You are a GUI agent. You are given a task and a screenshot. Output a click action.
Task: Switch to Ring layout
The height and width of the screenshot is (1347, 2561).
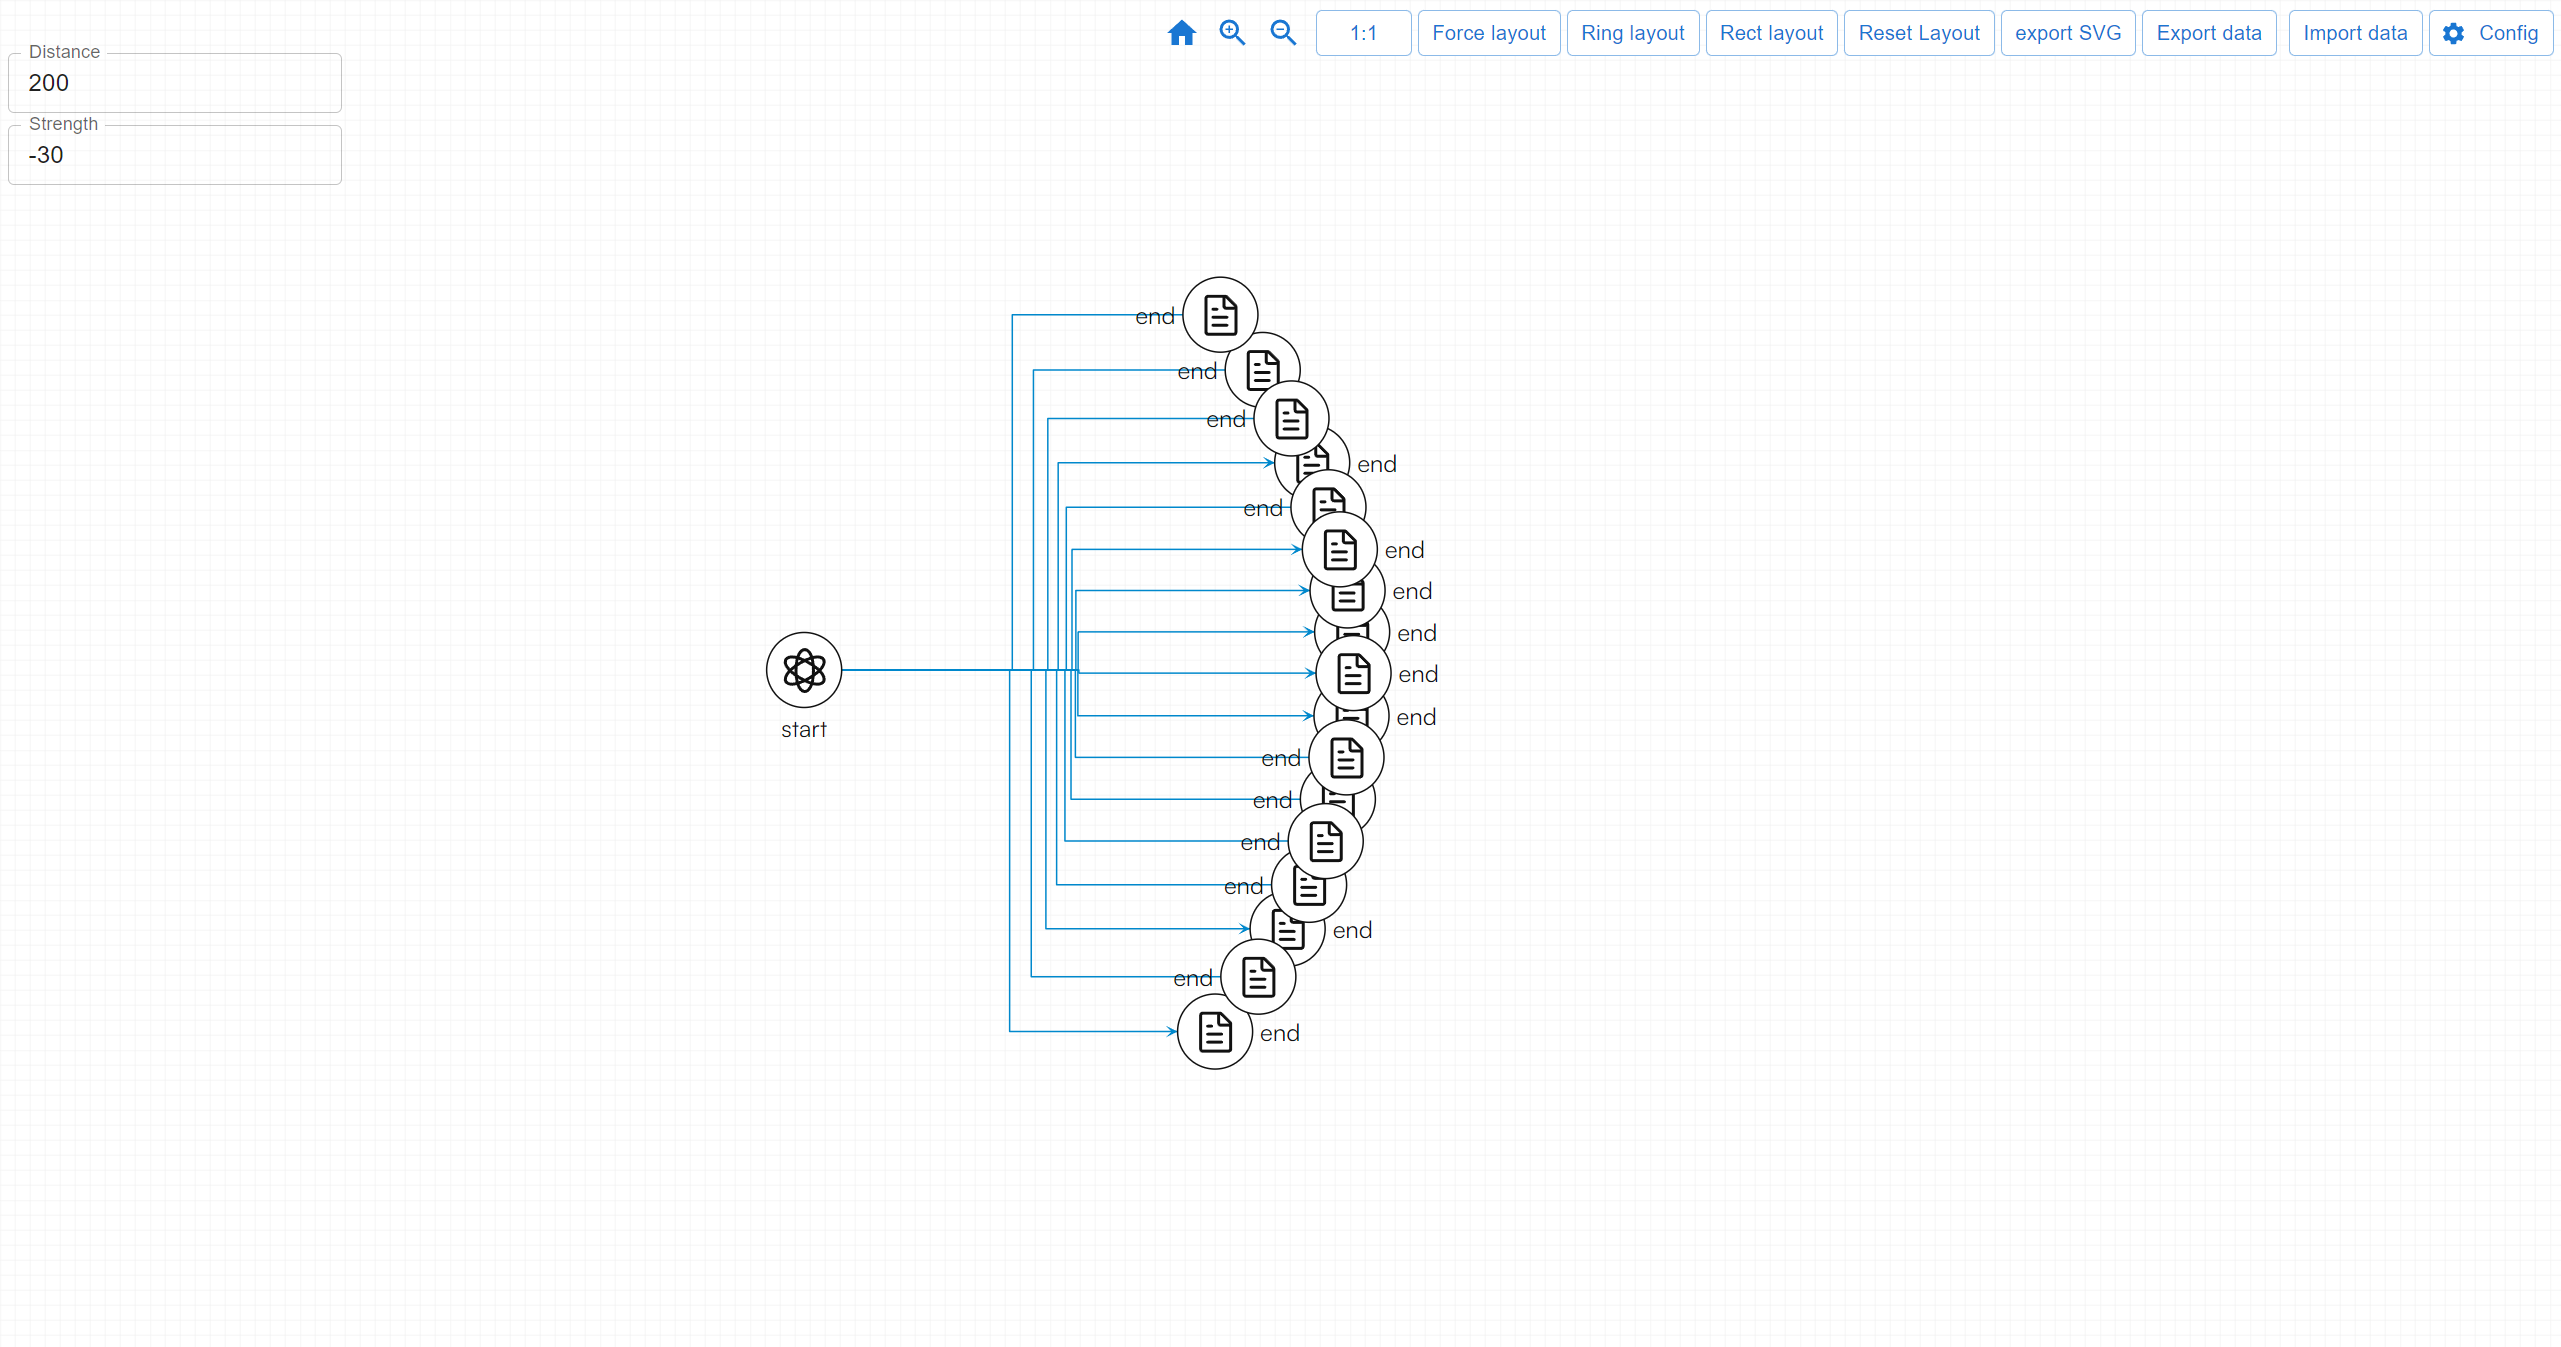(x=1632, y=33)
